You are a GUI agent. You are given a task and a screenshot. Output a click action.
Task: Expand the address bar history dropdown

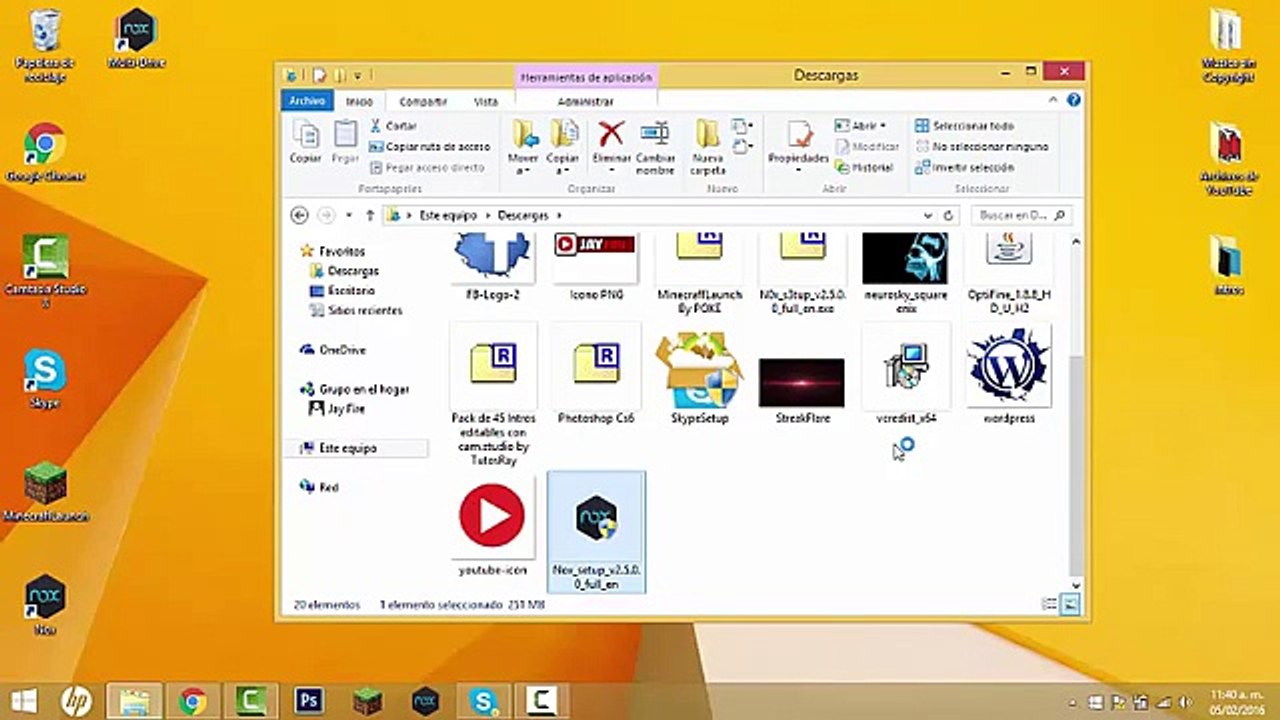[928, 215]
